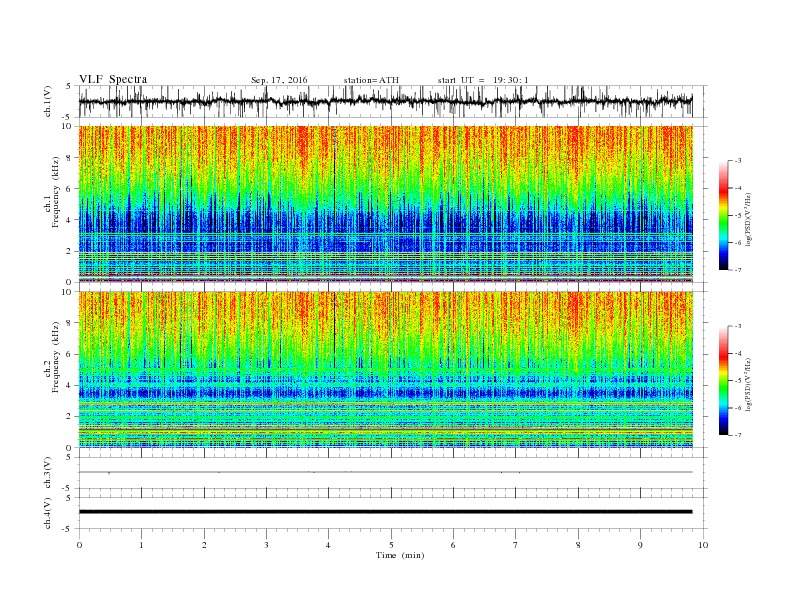Viewport: 792px width, 612px height.
Task: Click the 'ch.4(V)' axis label
Action: click(48, 513)
